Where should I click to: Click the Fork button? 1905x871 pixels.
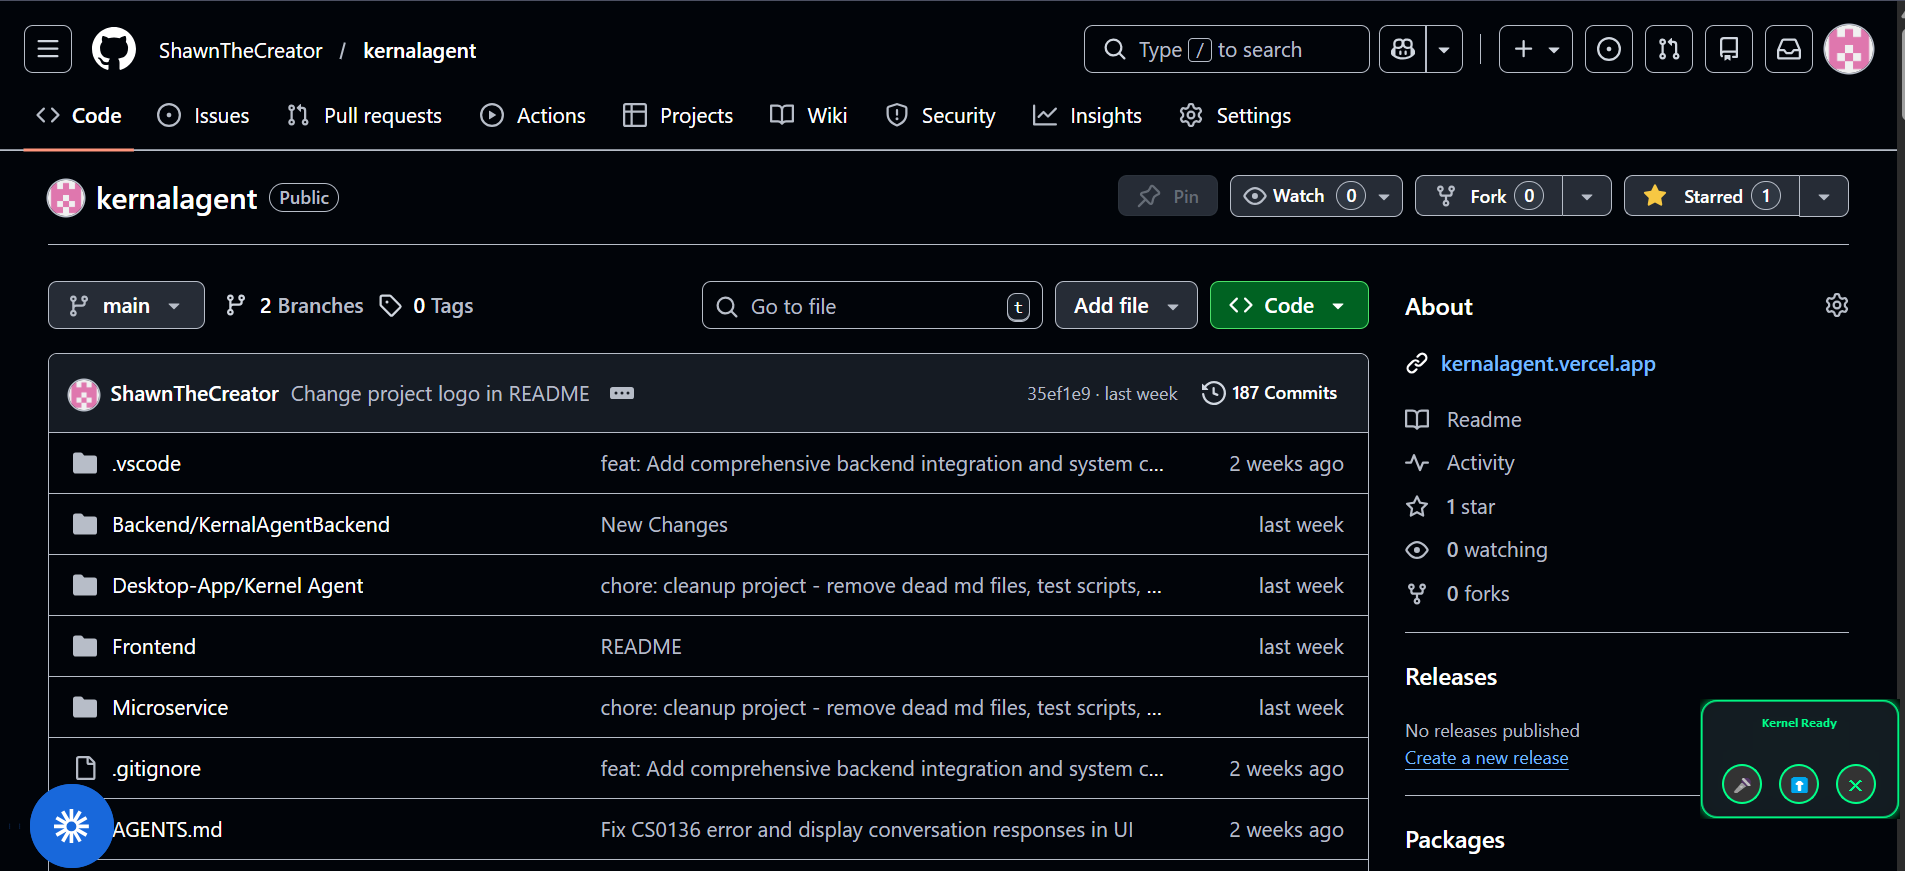1489,196
